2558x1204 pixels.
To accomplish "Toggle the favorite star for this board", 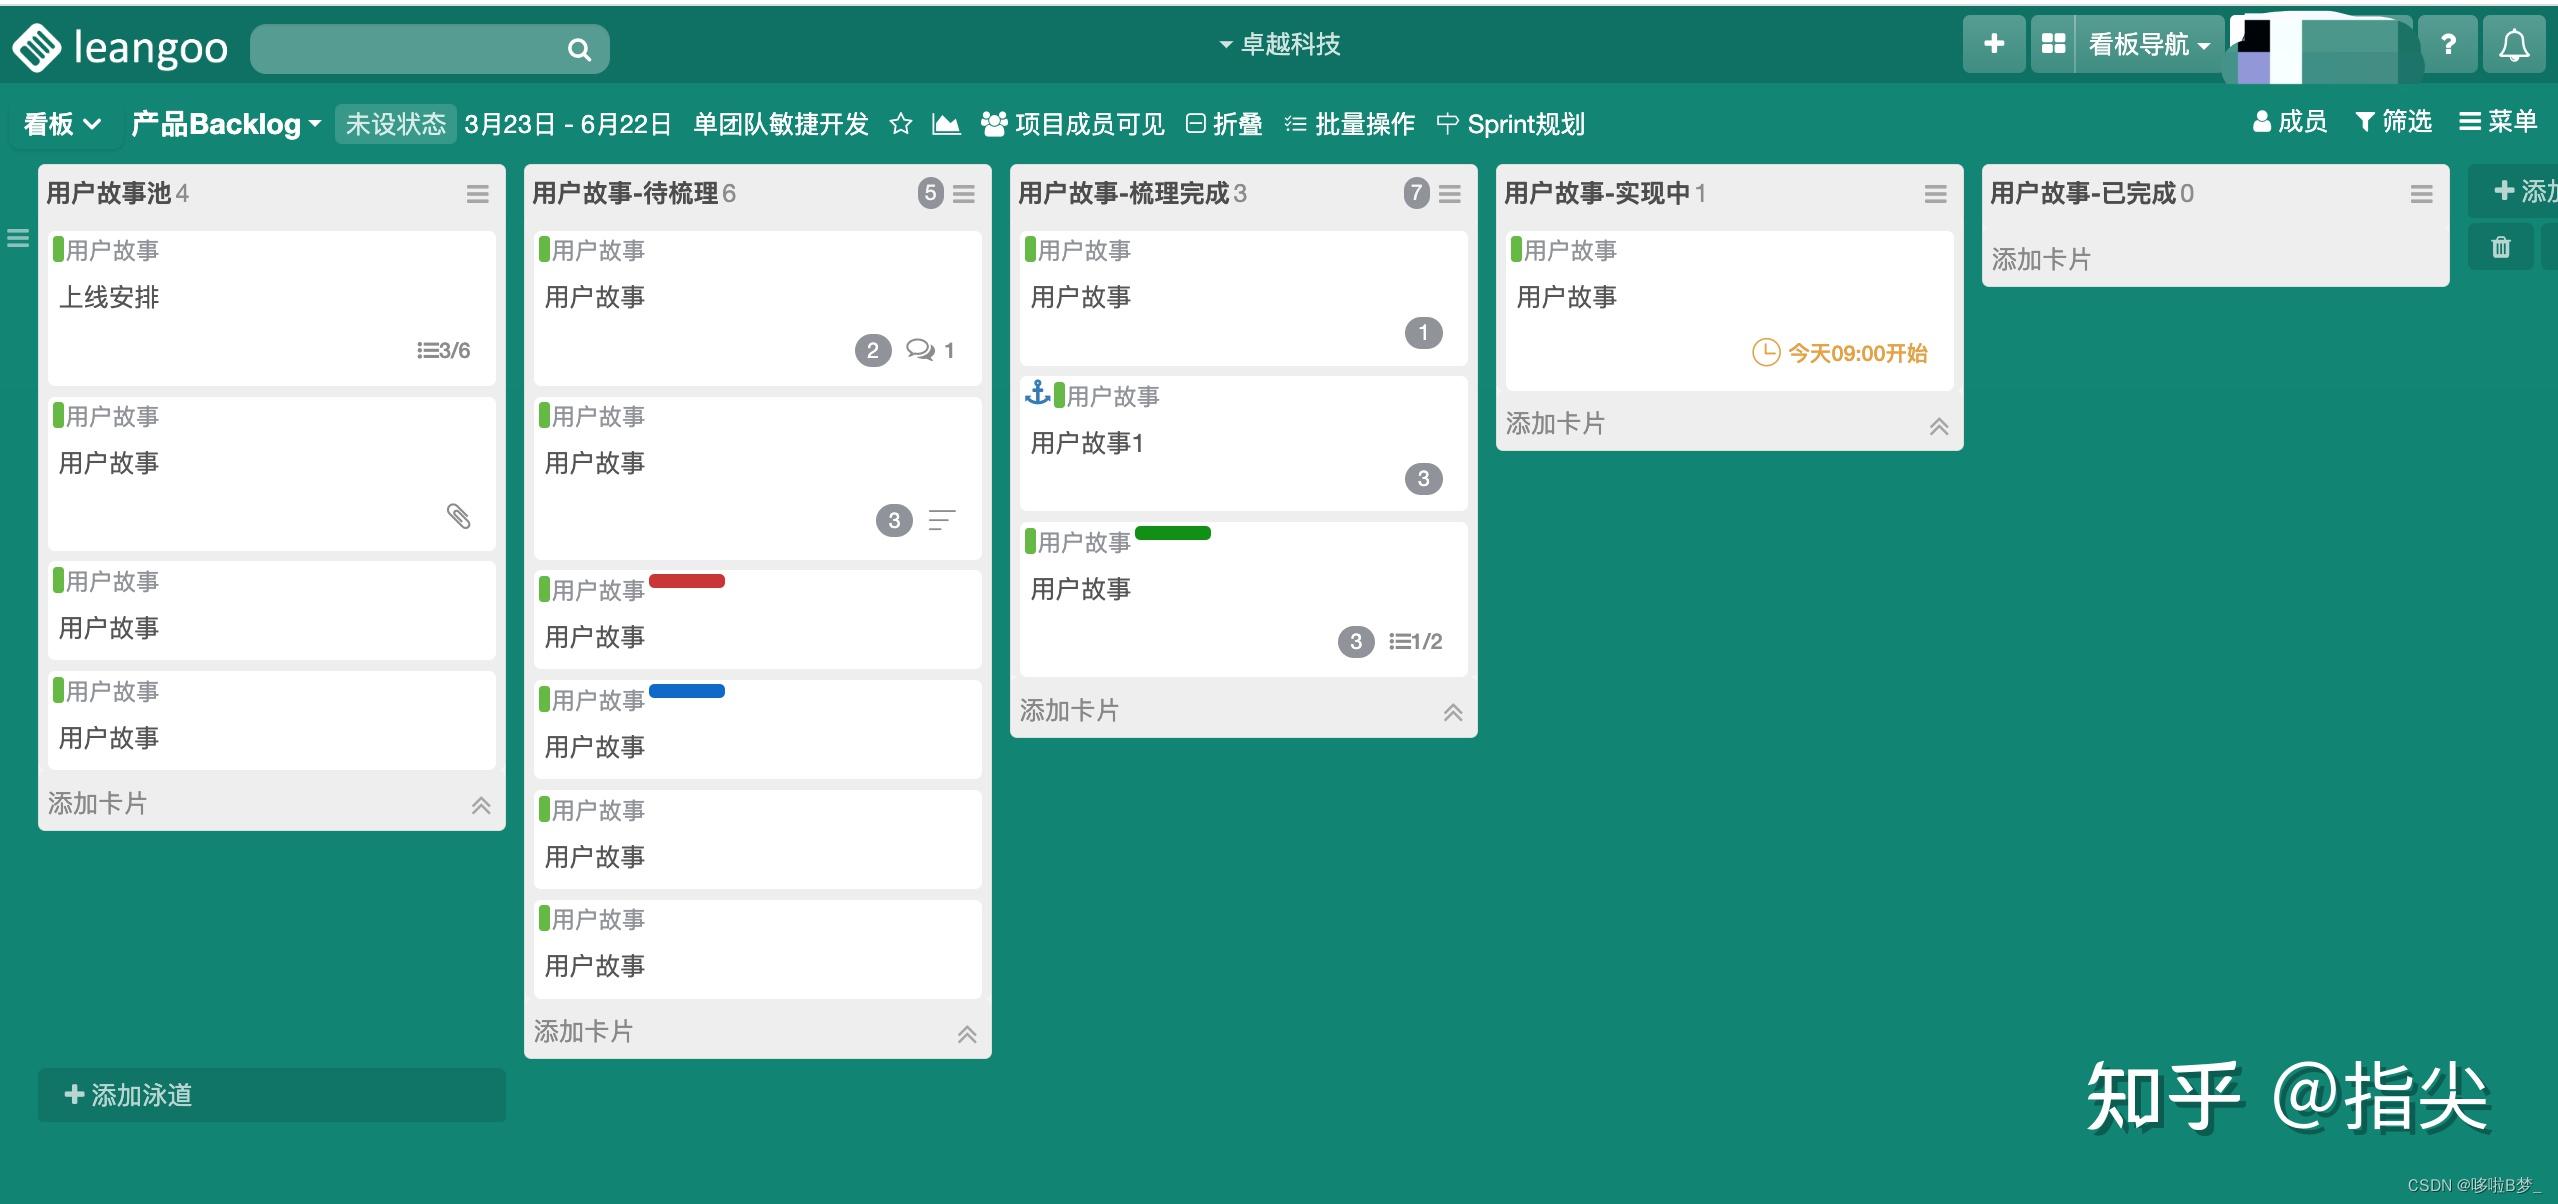I will point(901,123).
